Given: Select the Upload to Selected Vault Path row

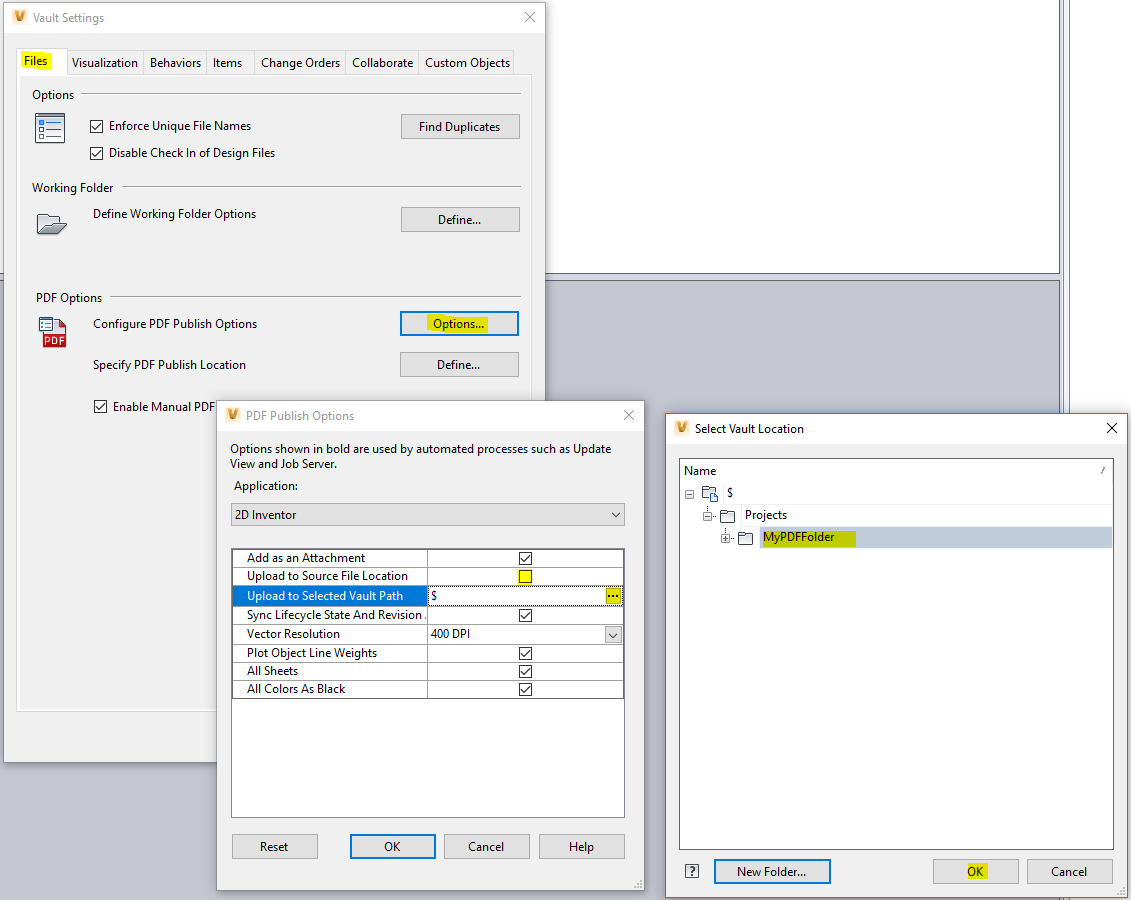Looking at the screenshot, I should [330, 596].
